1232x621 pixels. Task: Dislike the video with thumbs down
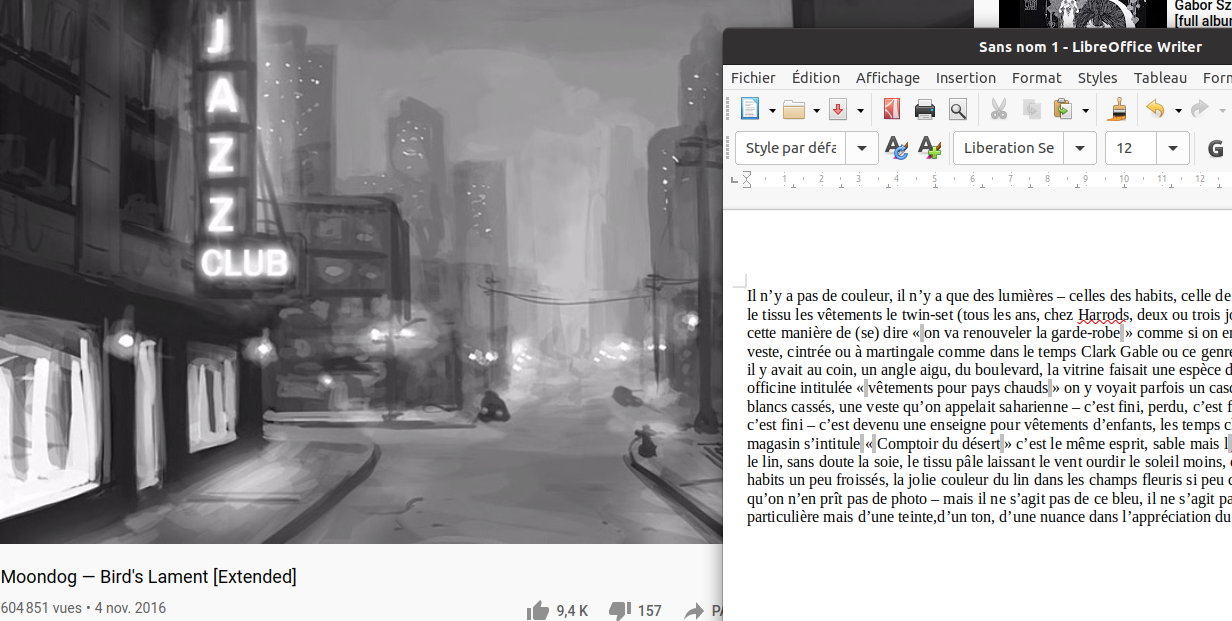[x=621, y=610]
